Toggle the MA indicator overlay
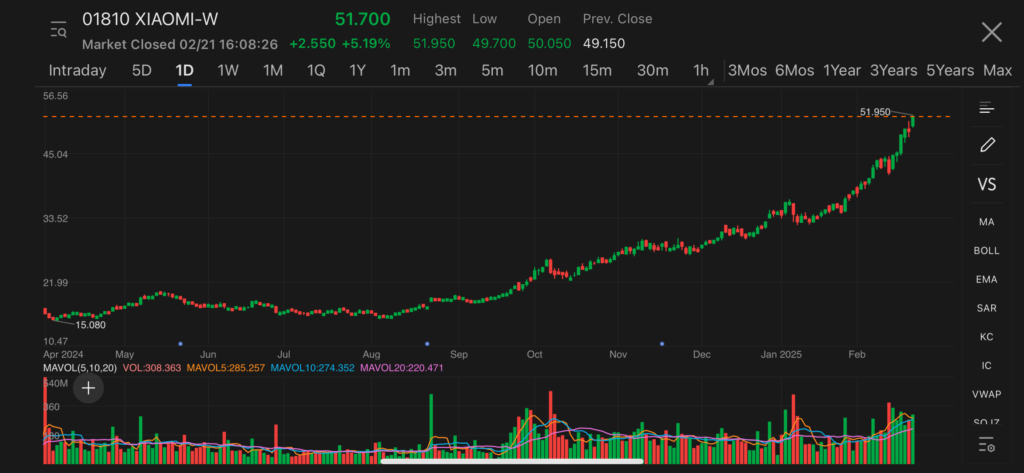Viewport: 1024px width, 473px height. [987, 221]
